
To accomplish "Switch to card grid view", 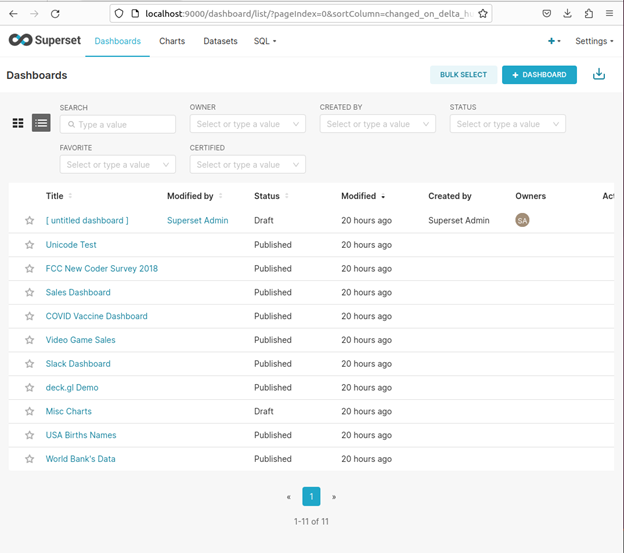I will pyautogui.click(x=18, y=123).
